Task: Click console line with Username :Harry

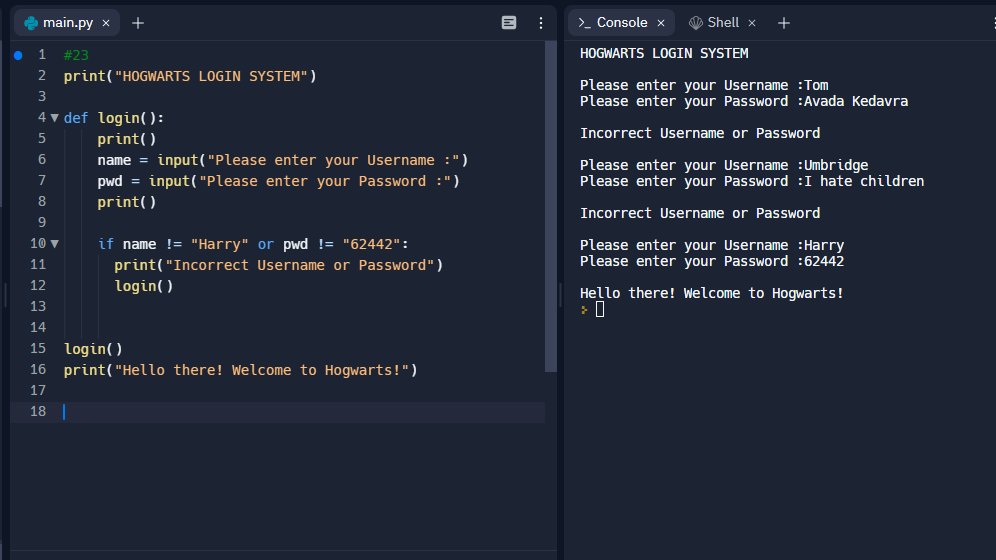Action: click(x=712, y=245)
